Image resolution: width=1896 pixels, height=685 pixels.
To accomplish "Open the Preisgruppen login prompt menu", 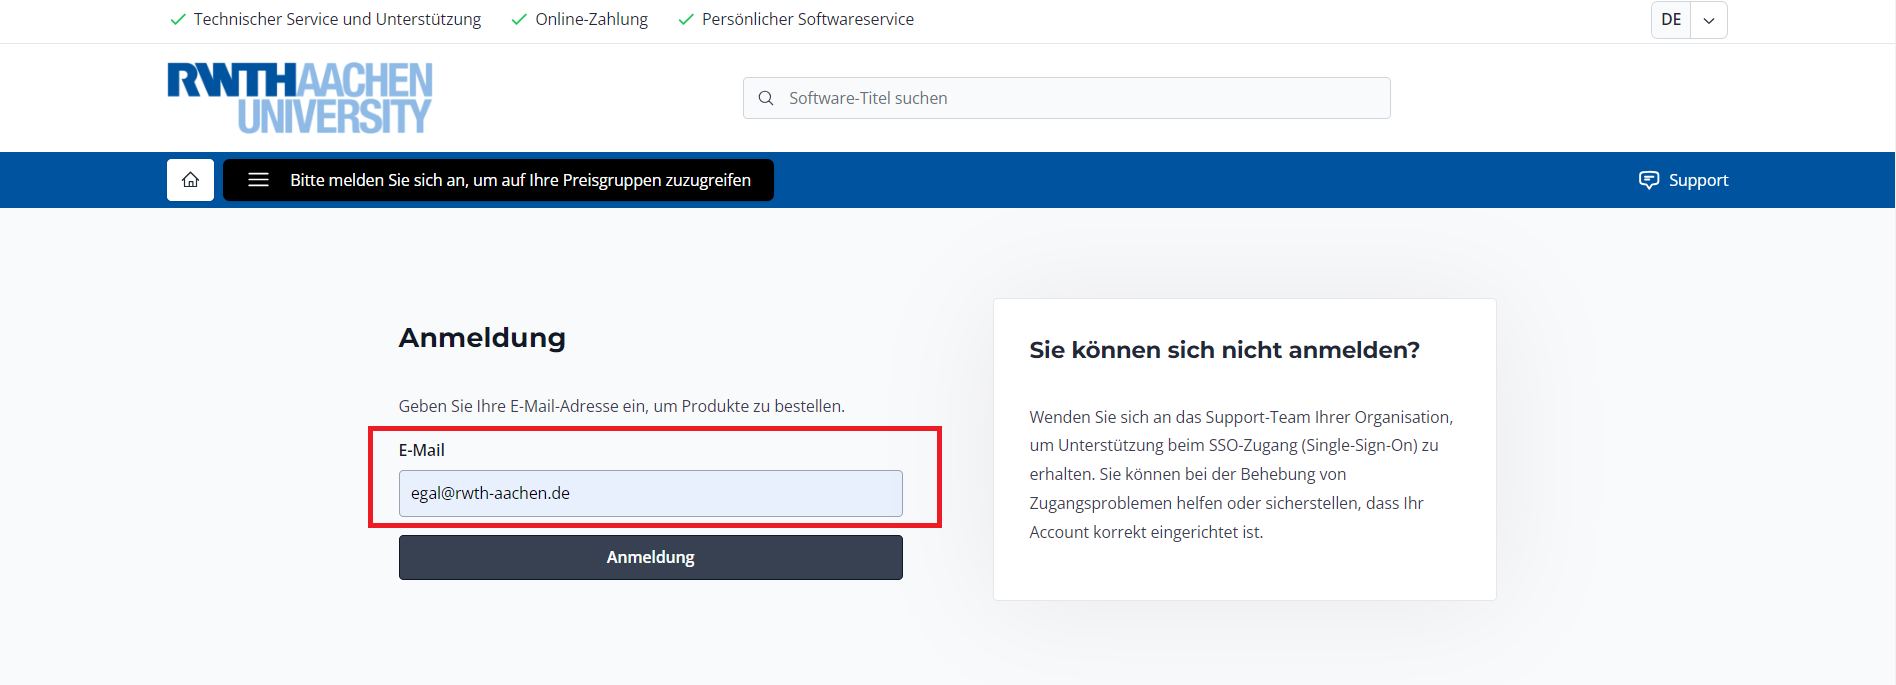I will [x=520, y=180].
